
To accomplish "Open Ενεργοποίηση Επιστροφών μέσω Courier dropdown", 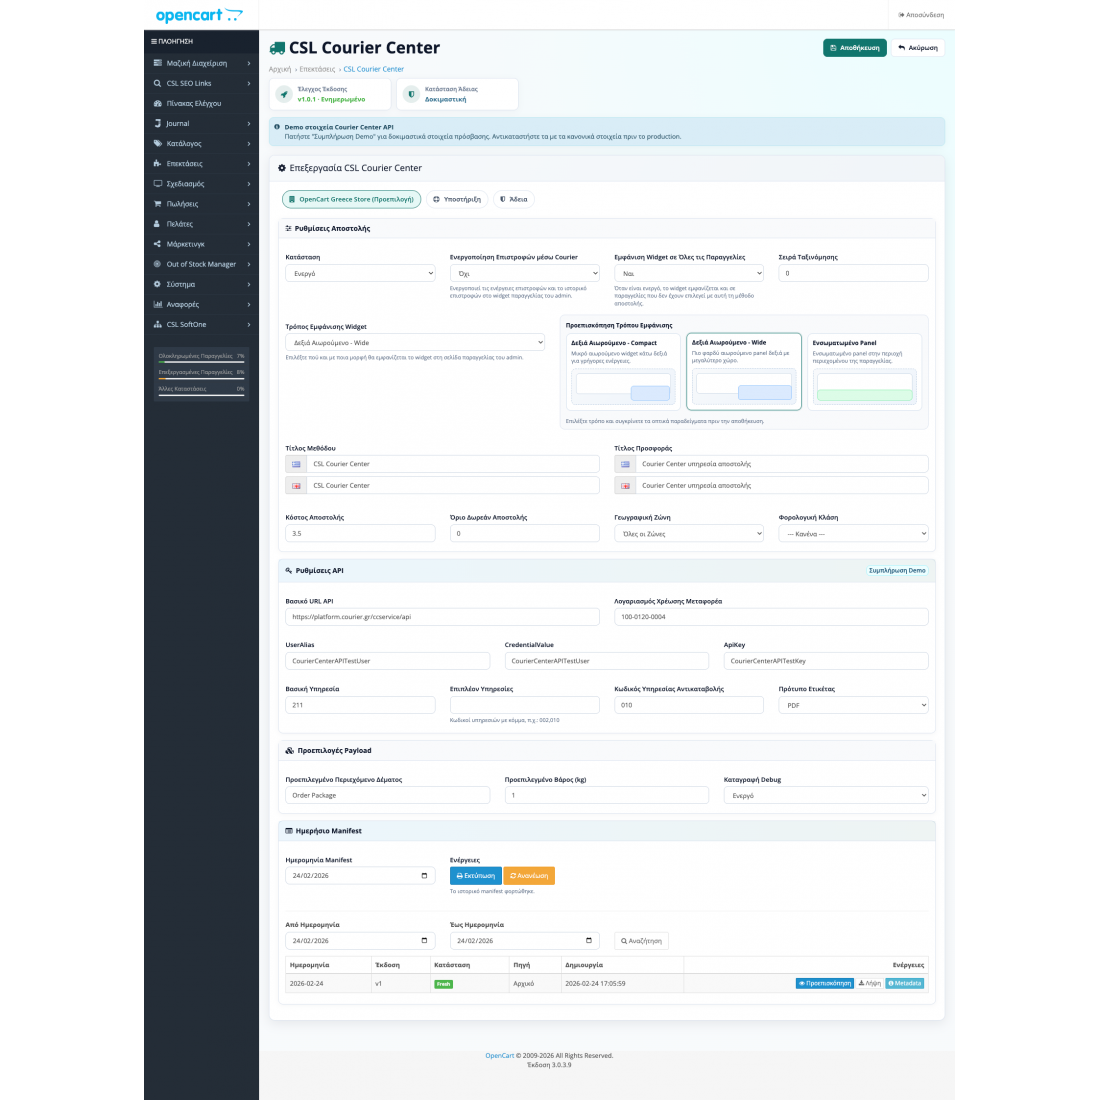I will coord(525,274).
